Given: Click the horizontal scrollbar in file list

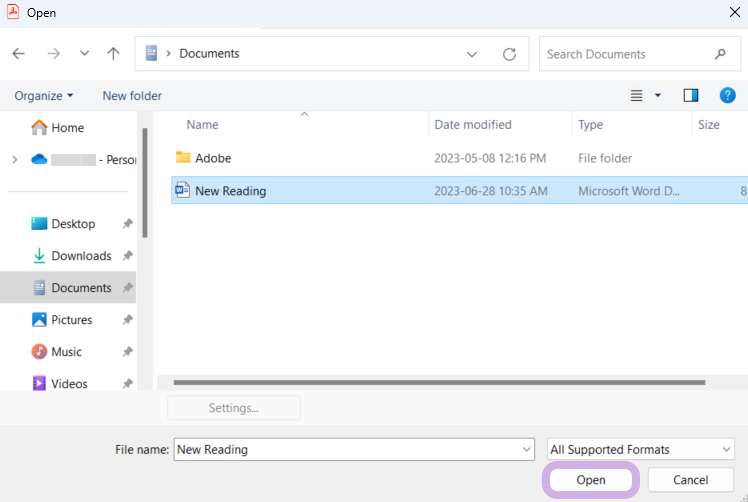Looking at the screenshot, I should point(440,383).
